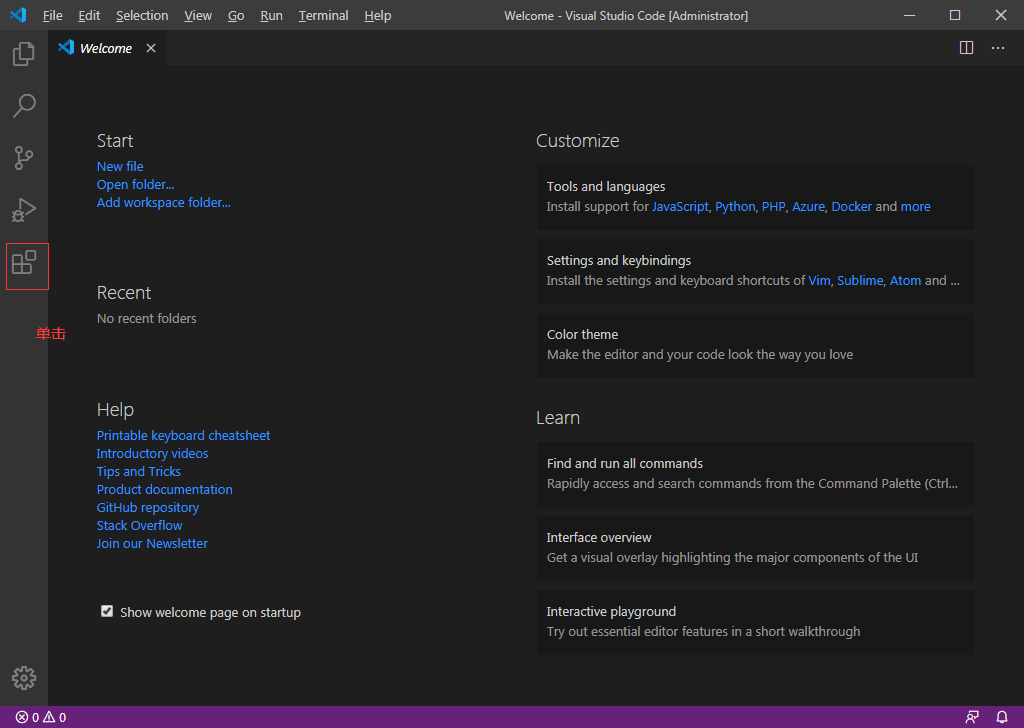Open the Interactive playground card
1024x728 pixels.
[x=754, y=622]
